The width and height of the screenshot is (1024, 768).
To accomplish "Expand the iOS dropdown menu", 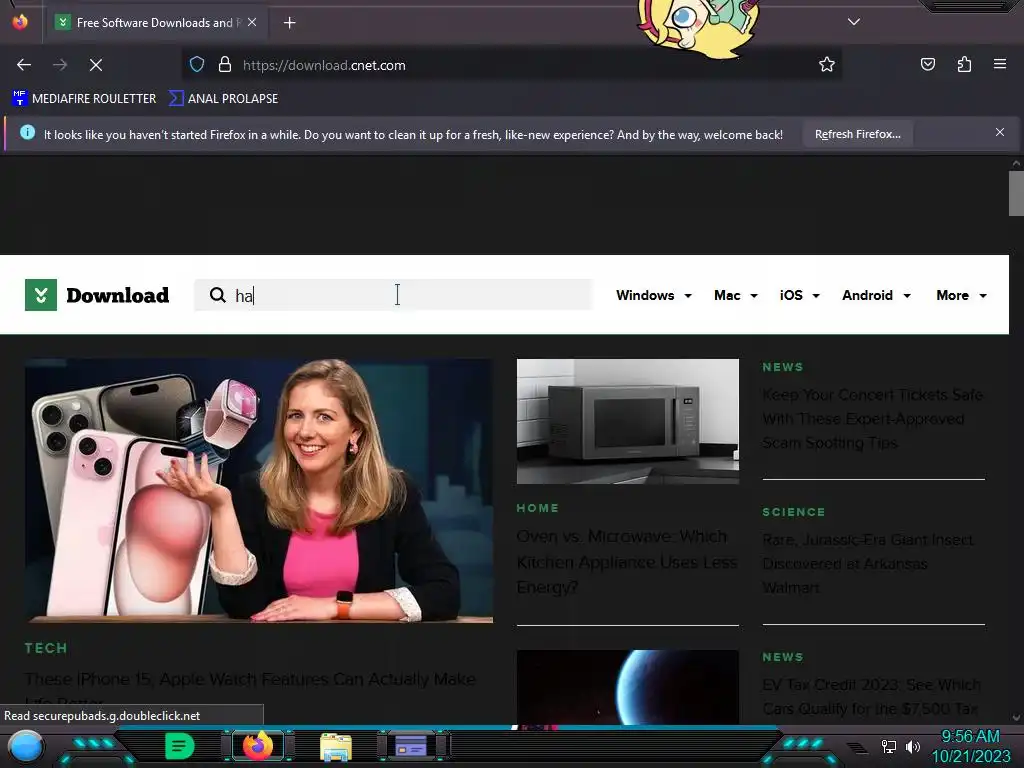I will tap(799, 295).
